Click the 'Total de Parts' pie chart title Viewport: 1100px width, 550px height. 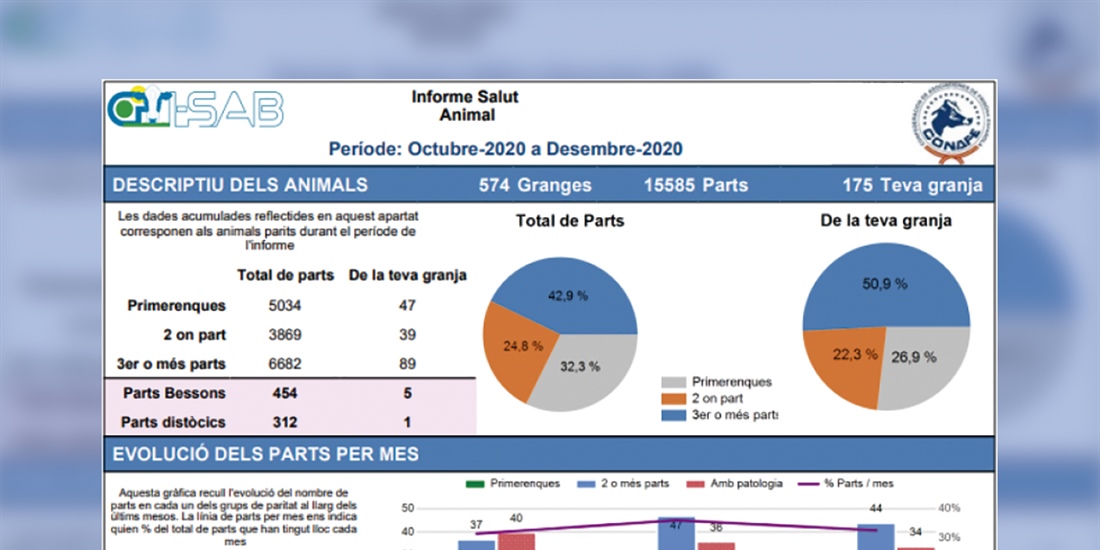(570, 221)
